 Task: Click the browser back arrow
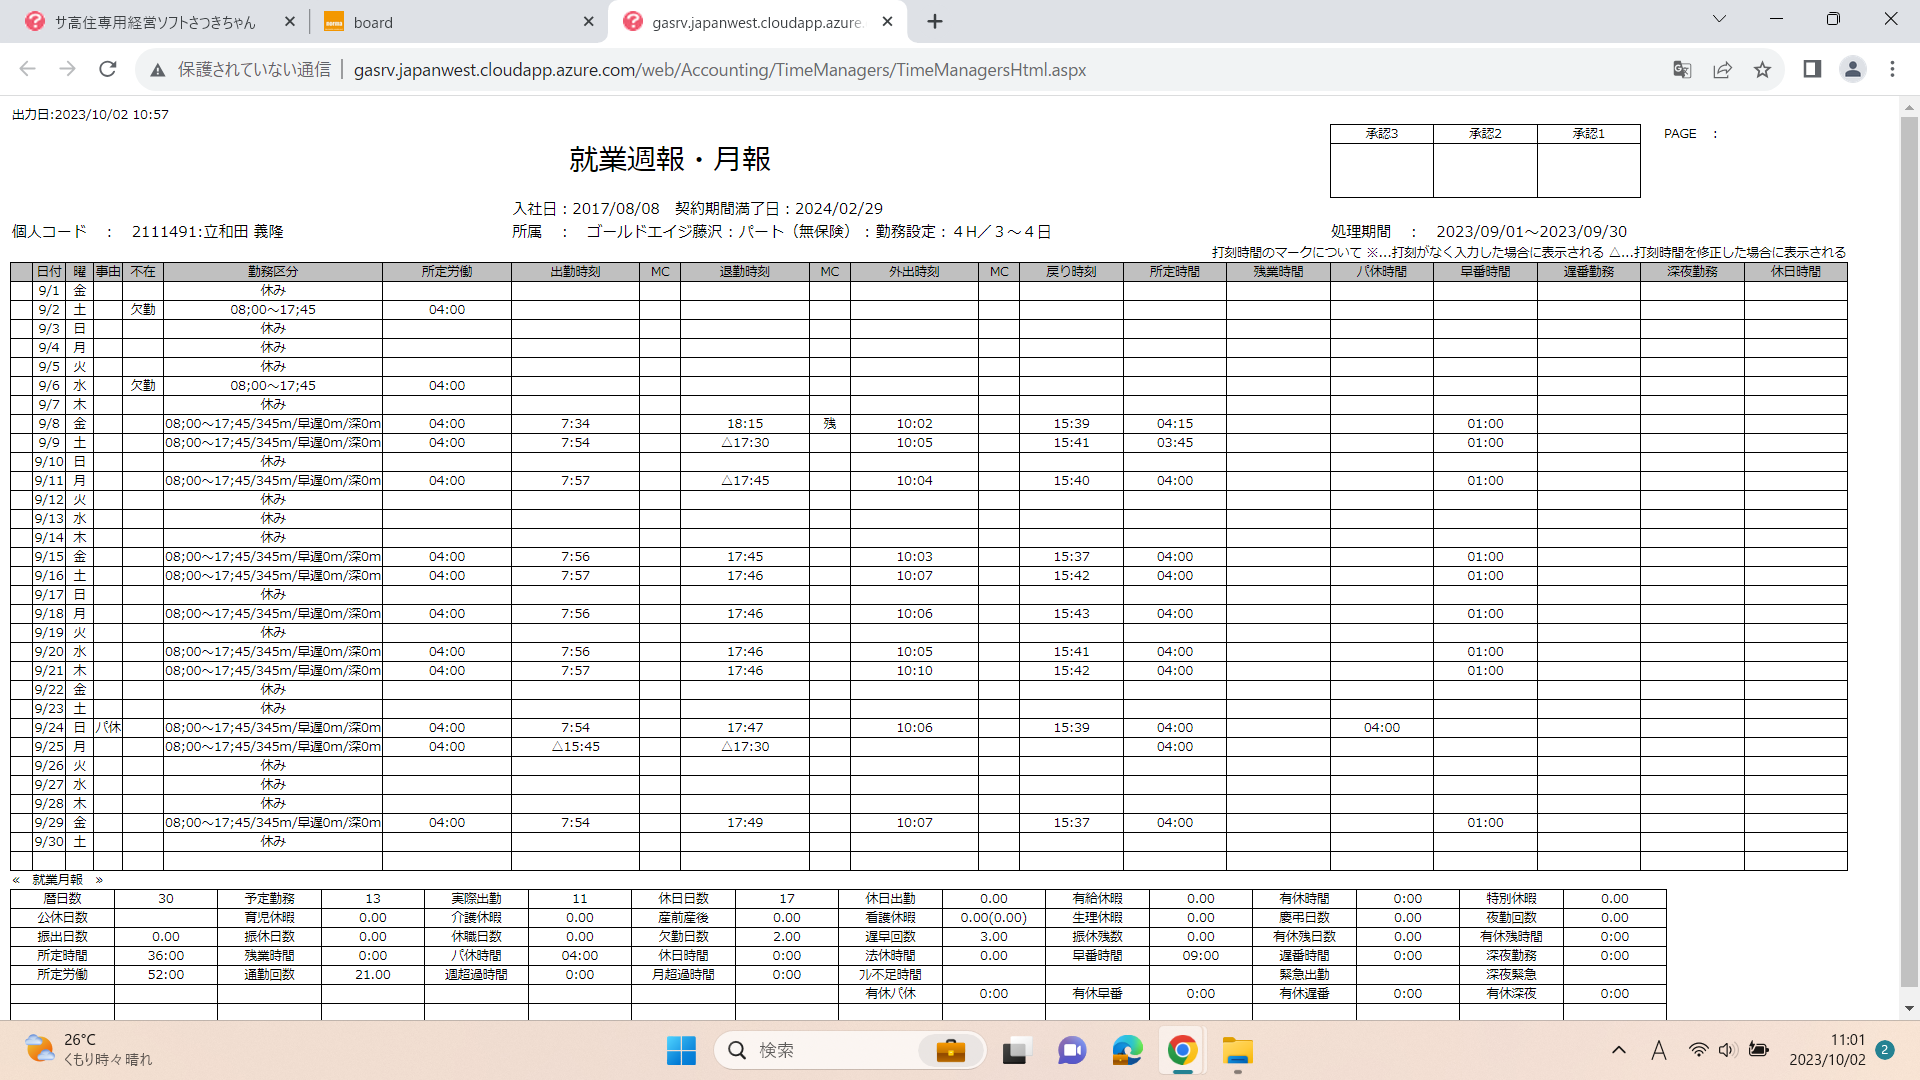click(27, 69)
